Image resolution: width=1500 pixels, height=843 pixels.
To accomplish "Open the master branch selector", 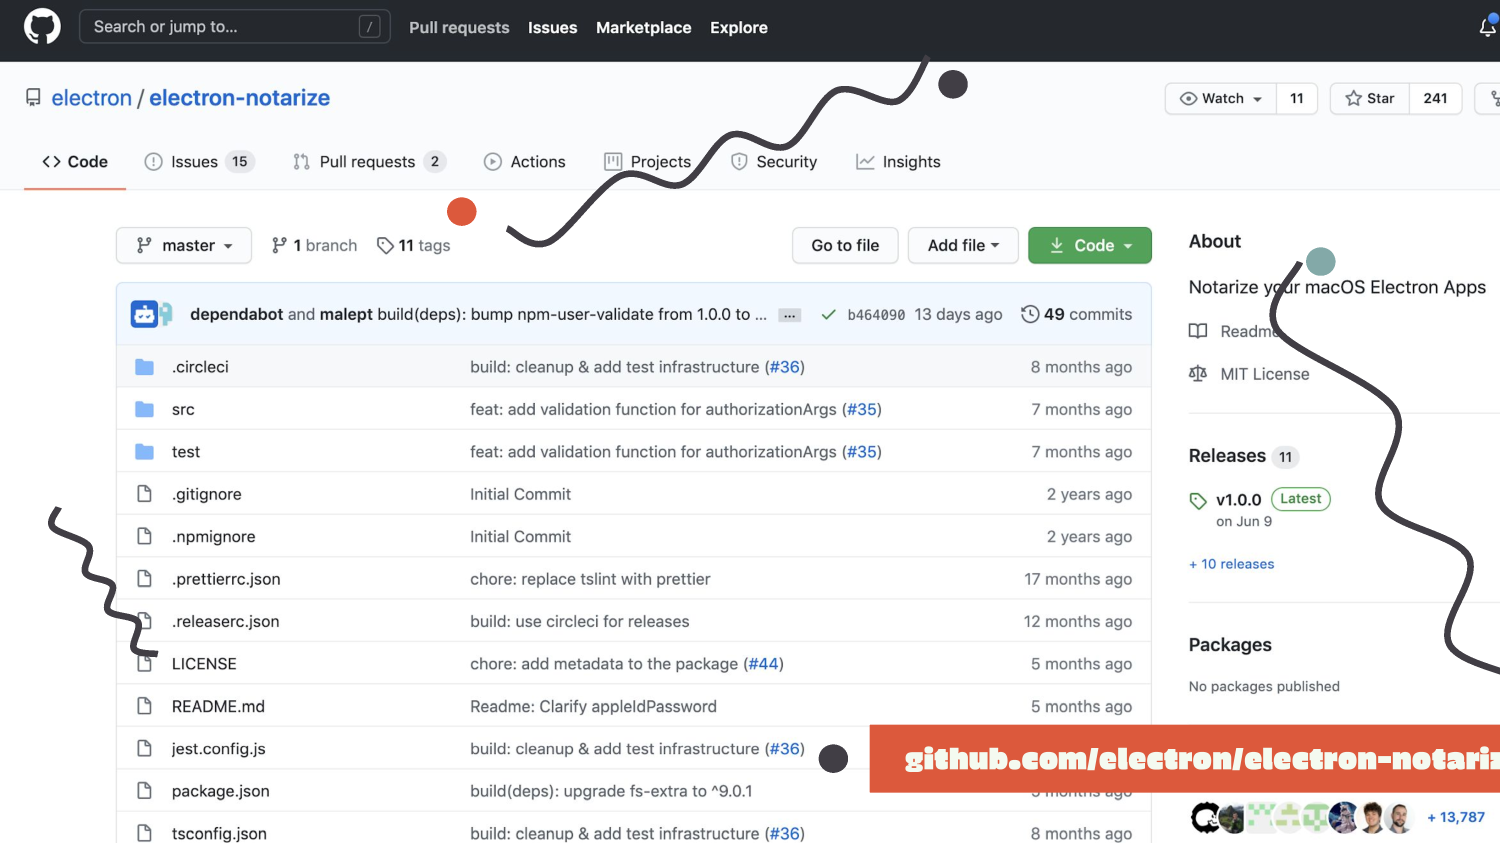I will [183, 245].
